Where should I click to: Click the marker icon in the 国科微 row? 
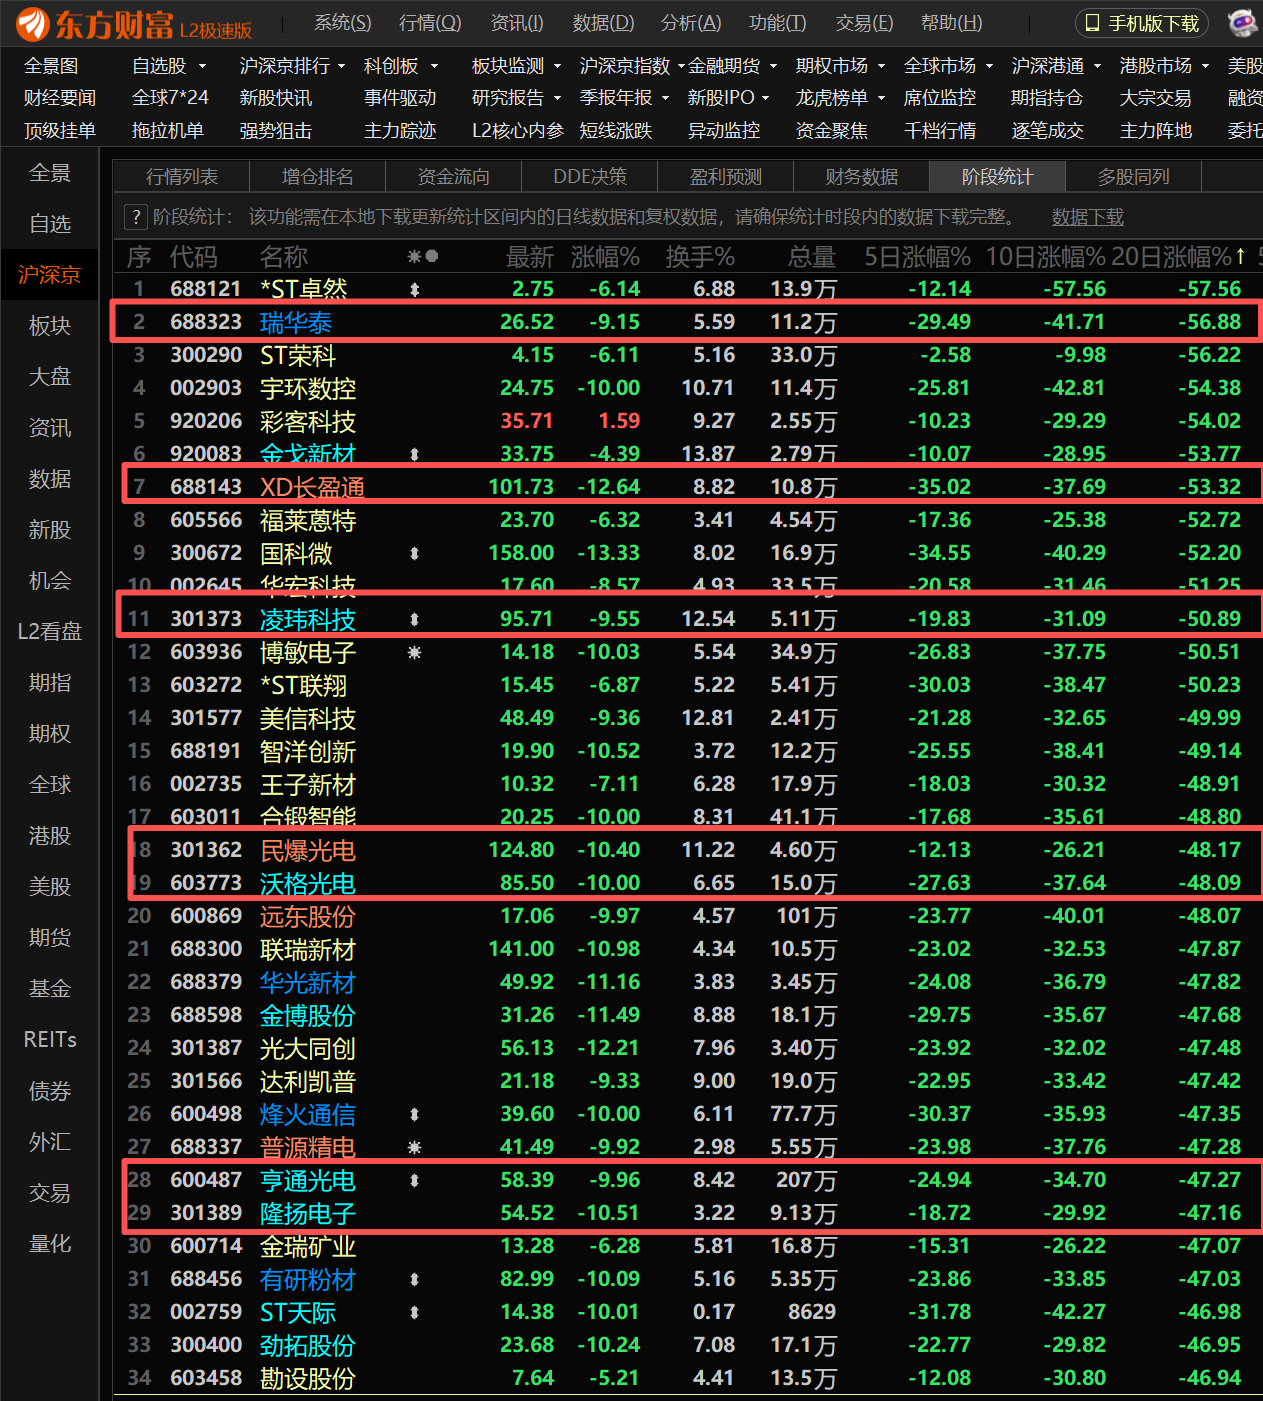pyautogui.click(x=415, y=554)
